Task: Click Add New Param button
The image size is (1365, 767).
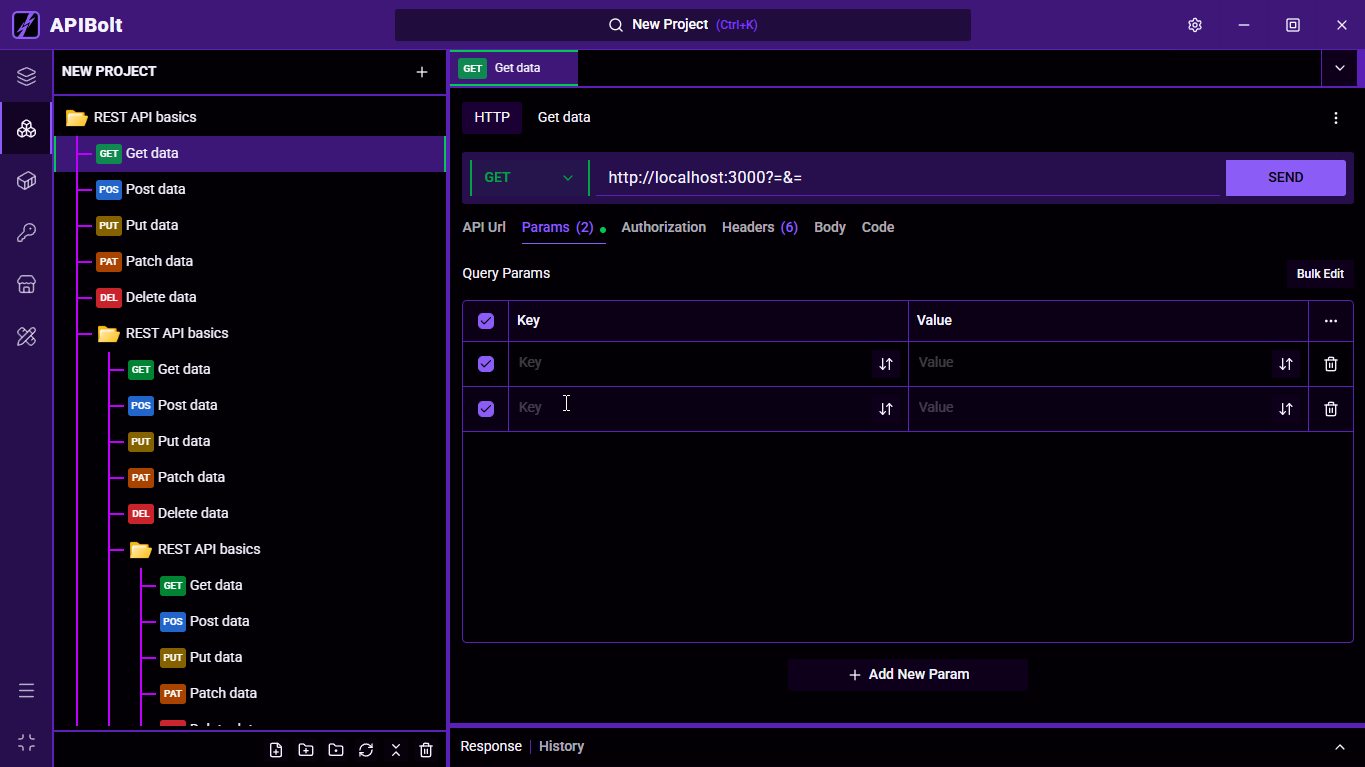Action: [x=908, y=675]
